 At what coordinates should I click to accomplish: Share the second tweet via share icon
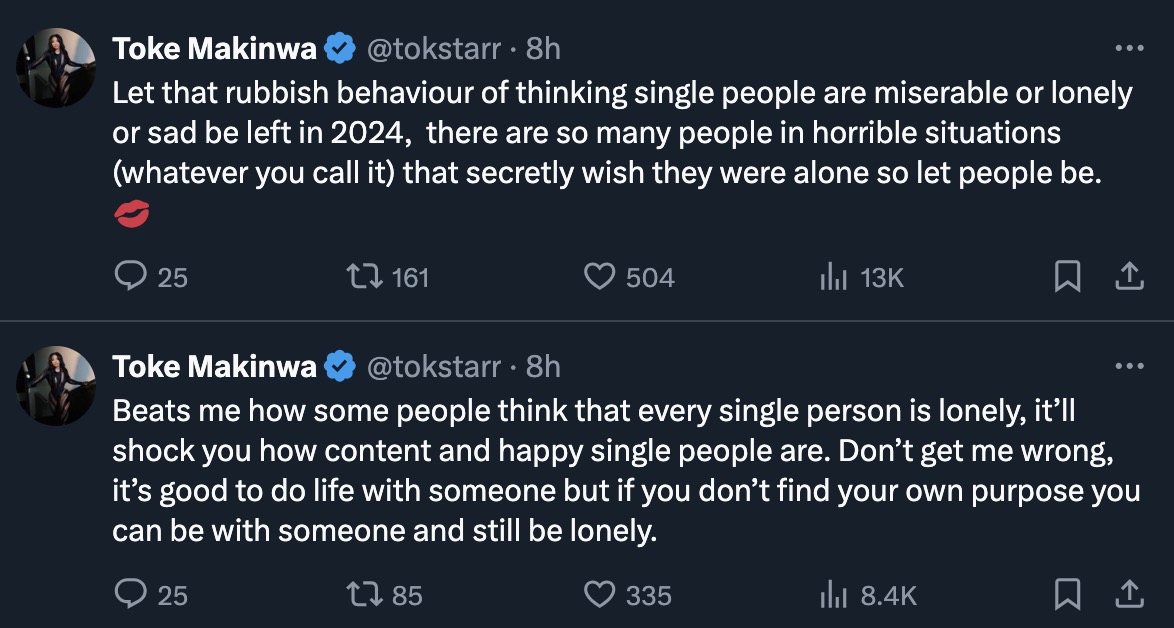tap(1128, 595)
